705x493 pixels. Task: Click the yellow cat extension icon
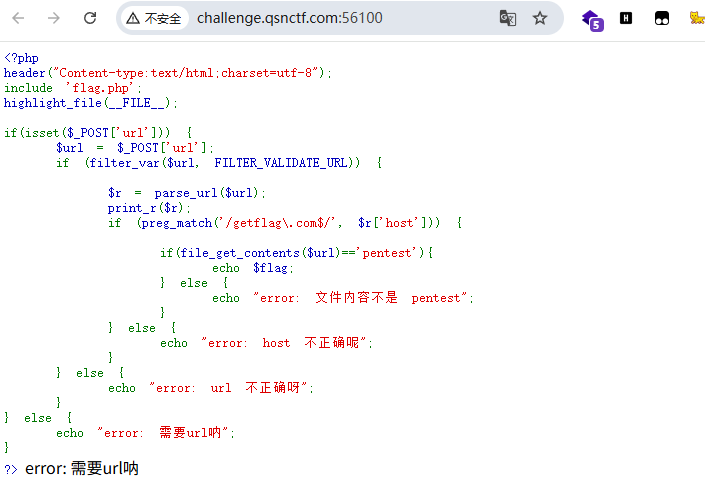[695, 18]
